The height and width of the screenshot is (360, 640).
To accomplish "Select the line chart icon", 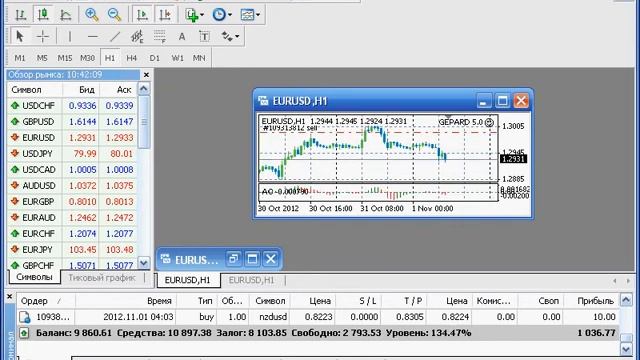I will (65, 15).
